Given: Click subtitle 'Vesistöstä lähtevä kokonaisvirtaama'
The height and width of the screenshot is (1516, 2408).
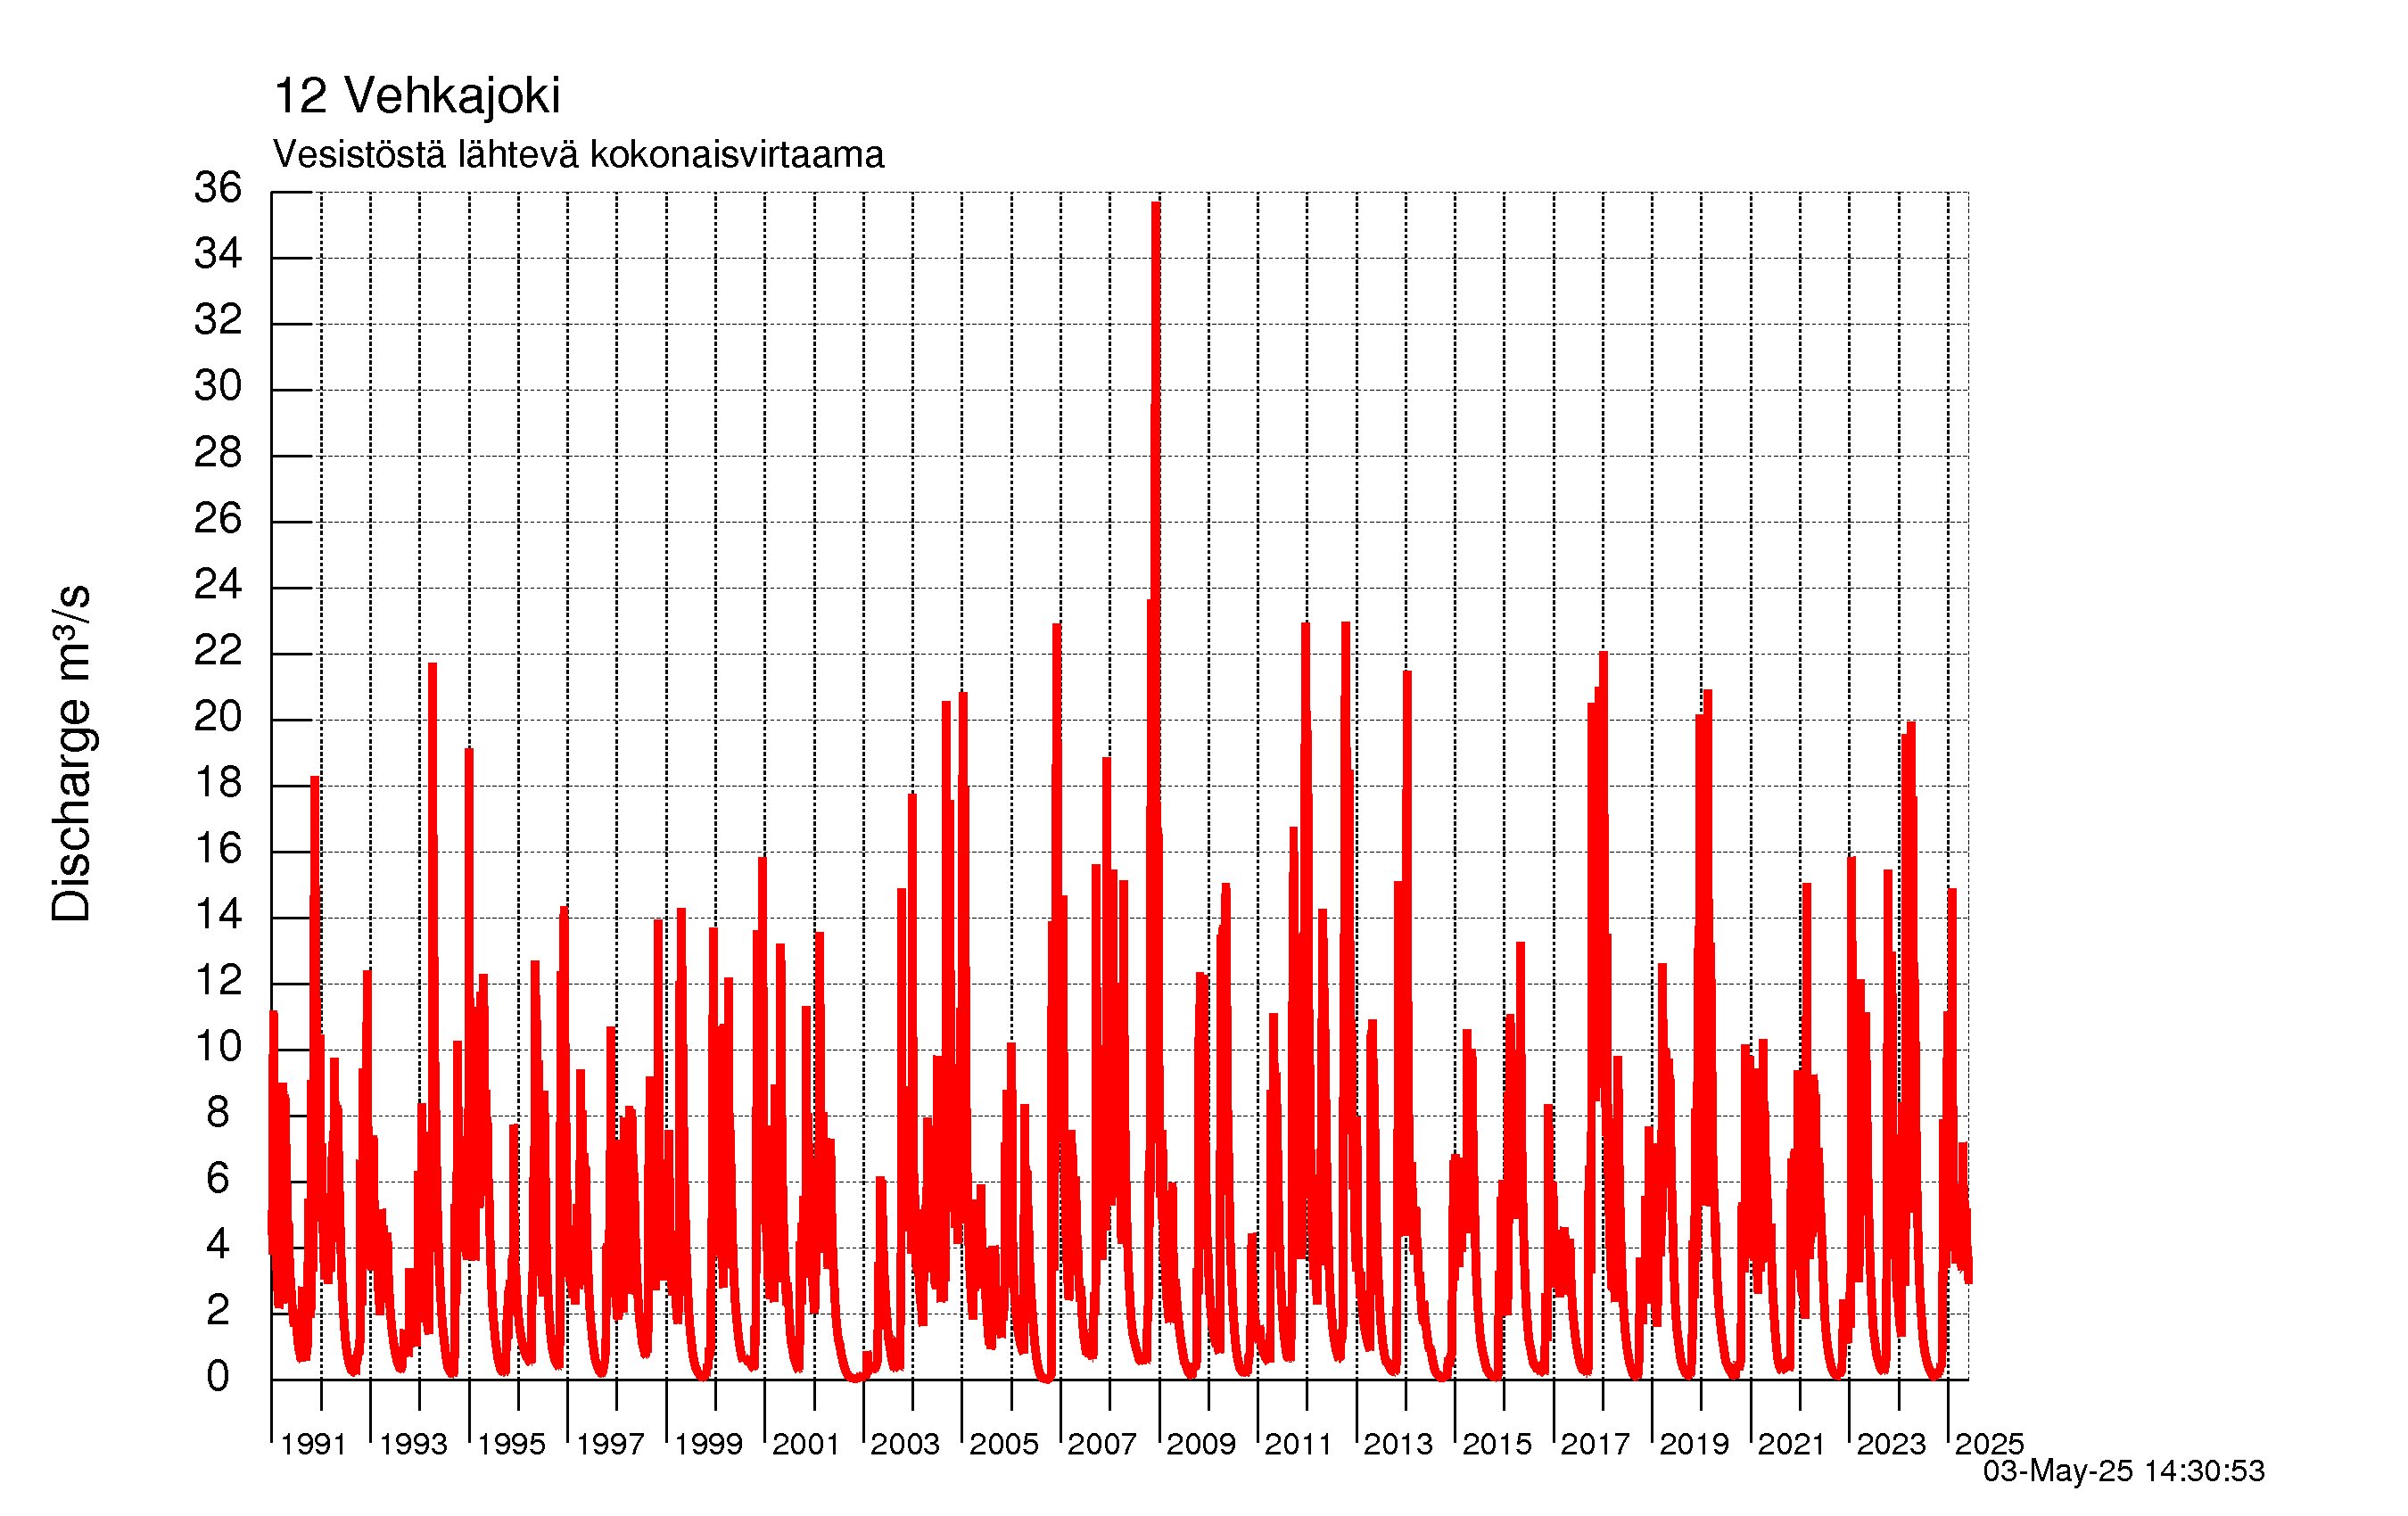Looking at the screenshot, I should [578, 155].
